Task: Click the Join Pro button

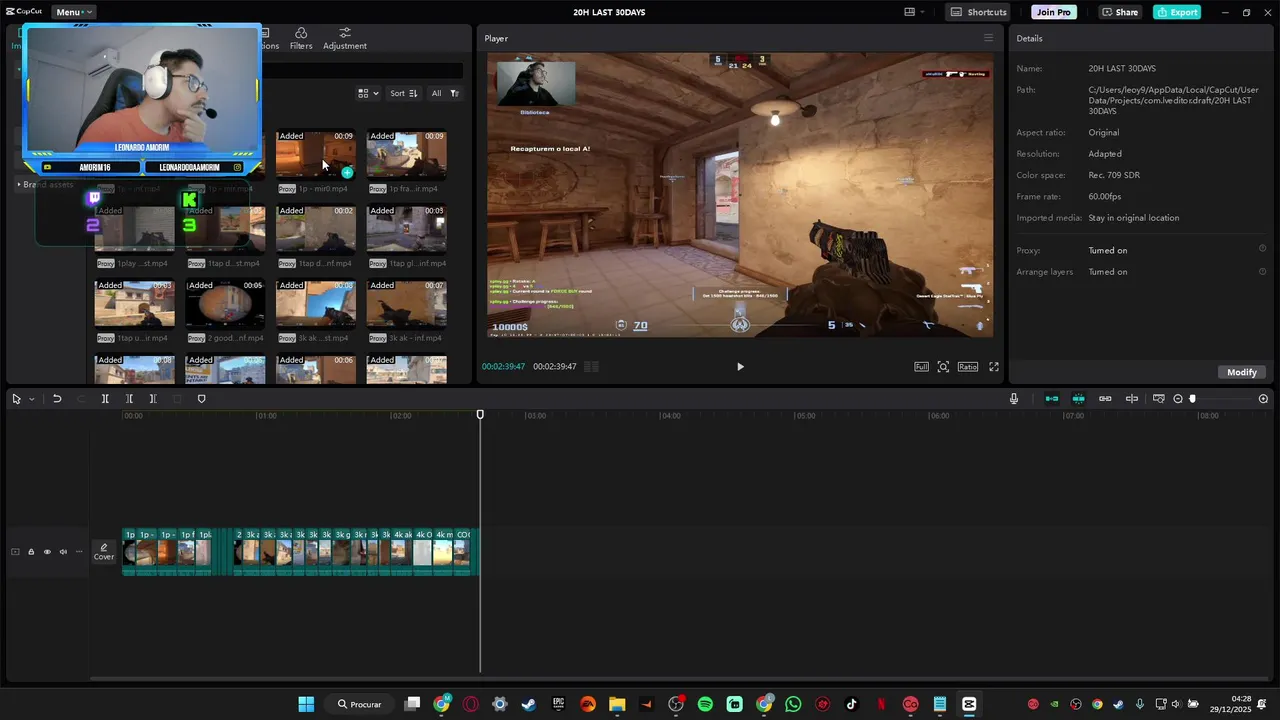Action: (x=1054, y=12)
